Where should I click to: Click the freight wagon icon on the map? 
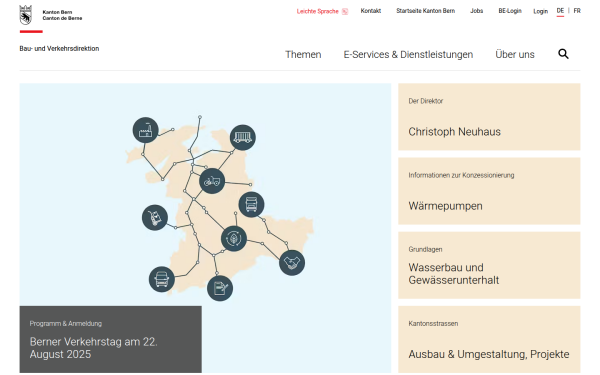point(243,137)
